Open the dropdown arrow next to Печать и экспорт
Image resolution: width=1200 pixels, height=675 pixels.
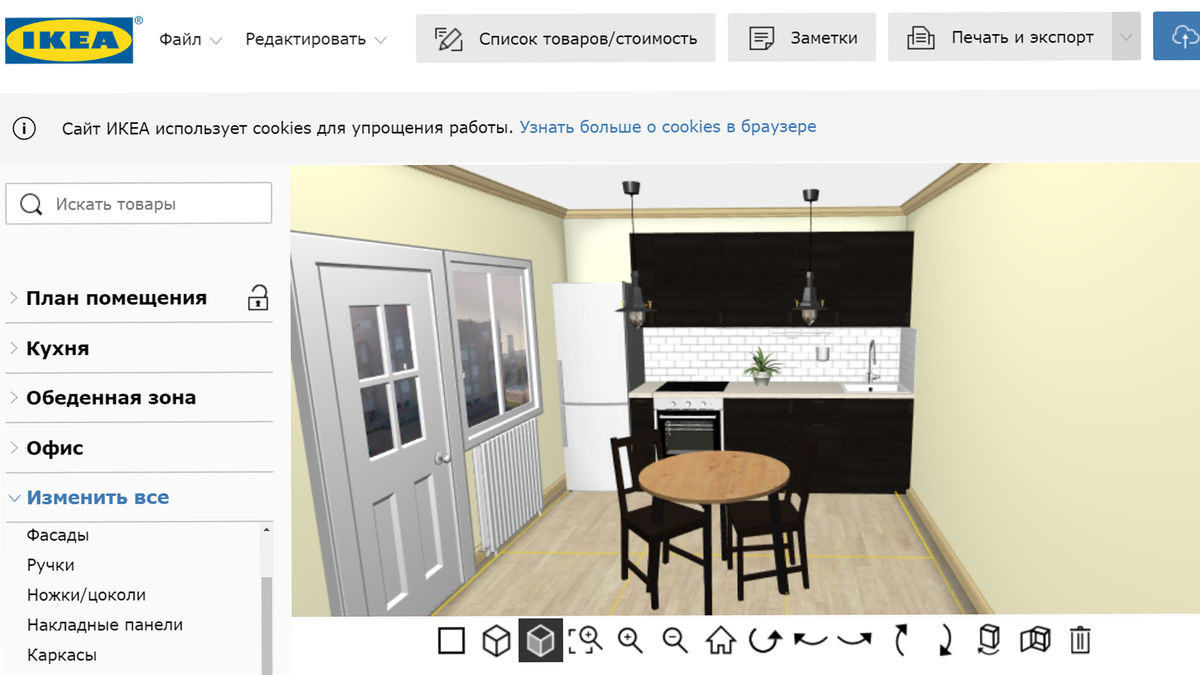[1126, 38]
